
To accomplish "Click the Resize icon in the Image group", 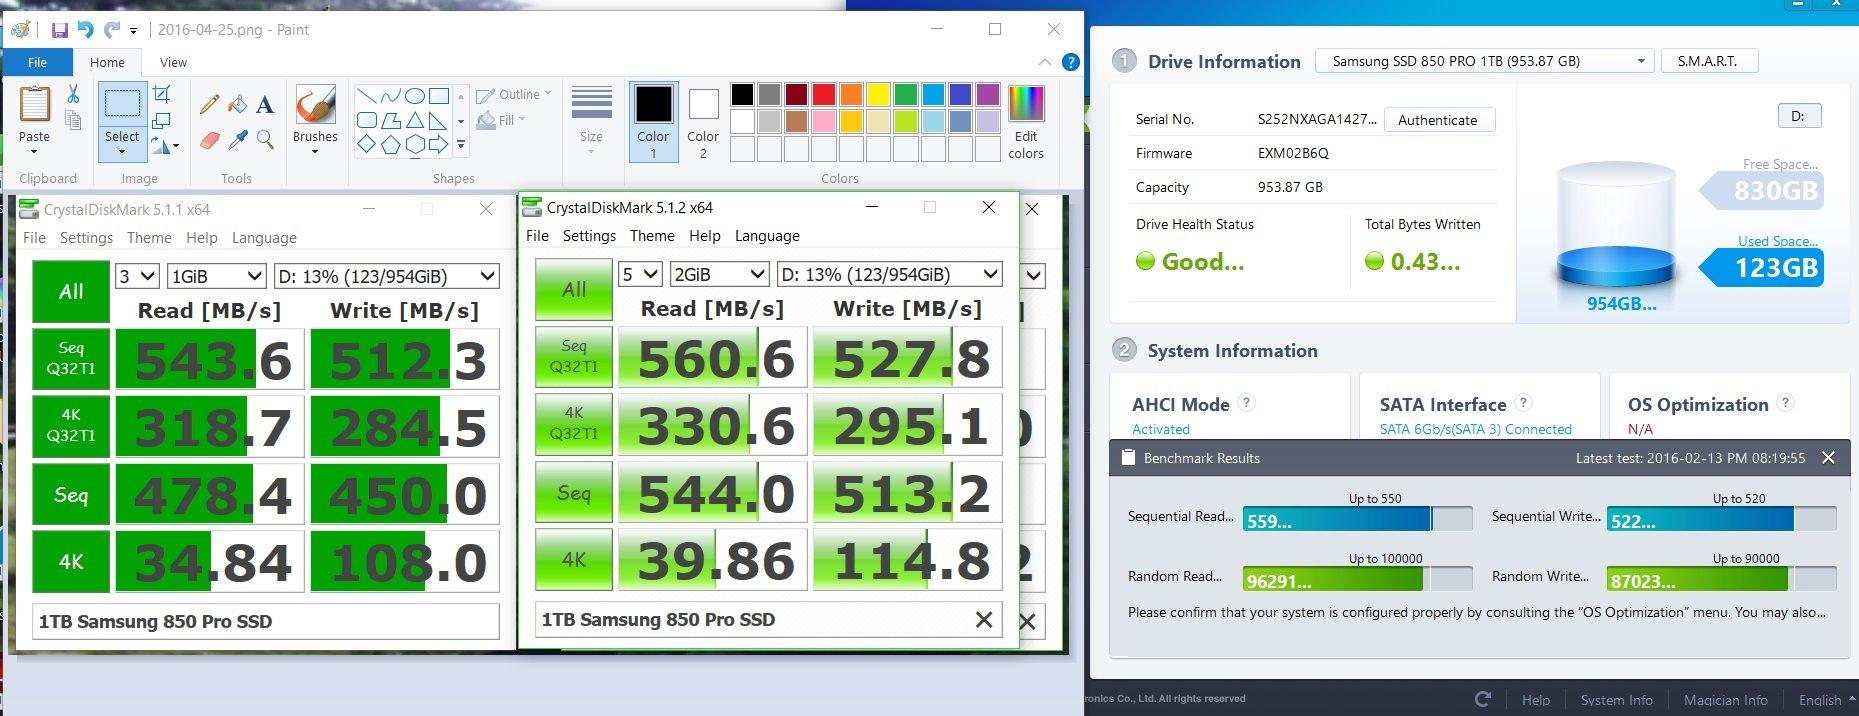I will point(161,121).
